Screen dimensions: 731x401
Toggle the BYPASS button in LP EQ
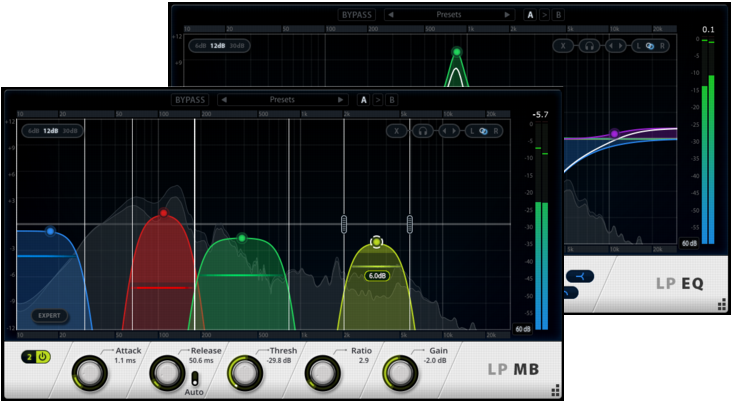pyautogui.click(x=357, y=15)
